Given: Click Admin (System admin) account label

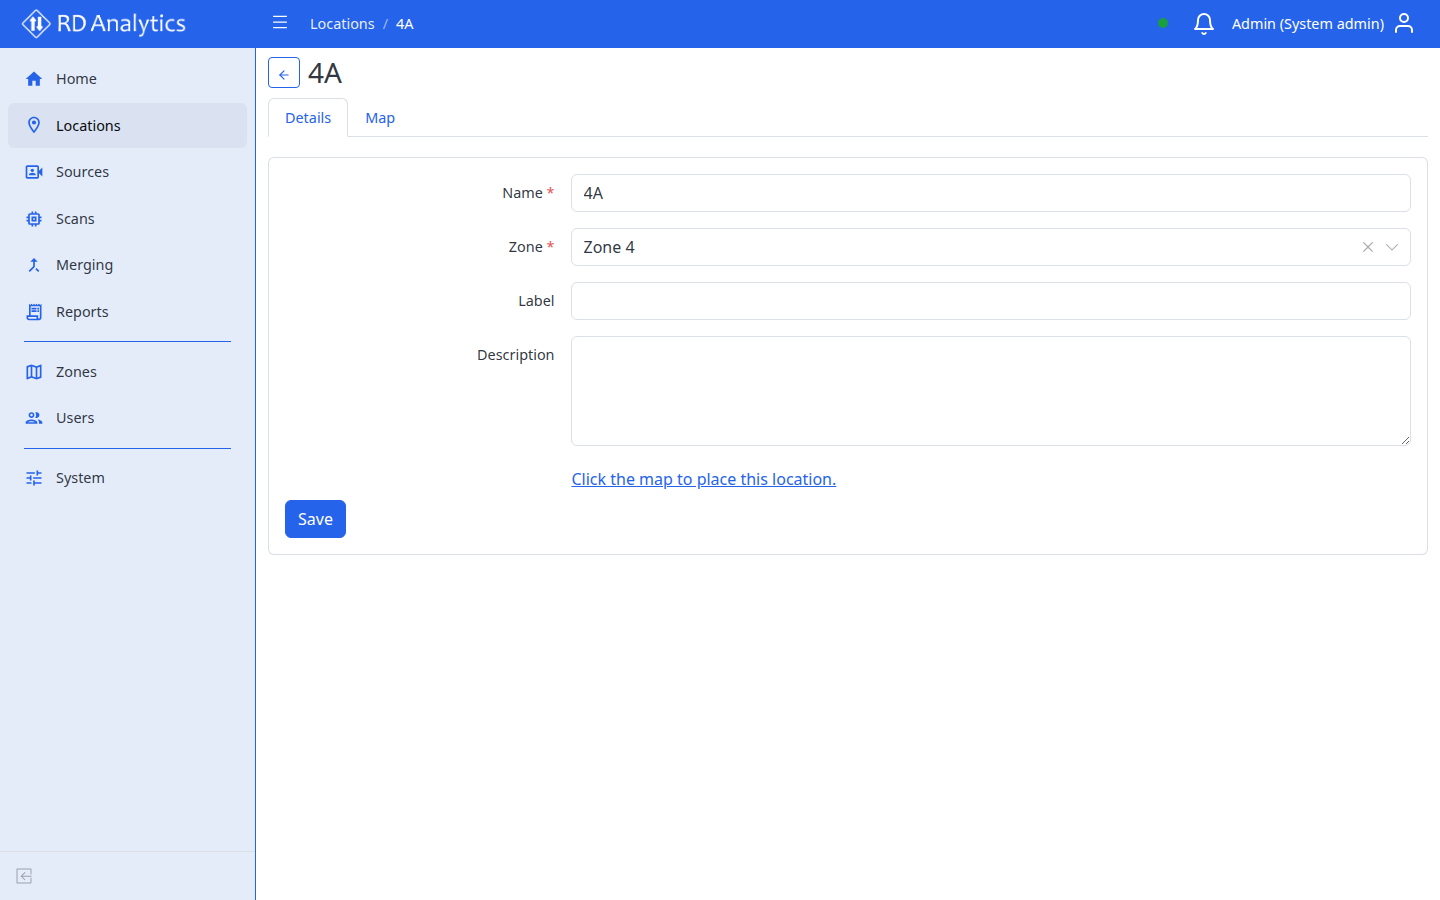Looking at the screenshot, I should click(1308, 24).
